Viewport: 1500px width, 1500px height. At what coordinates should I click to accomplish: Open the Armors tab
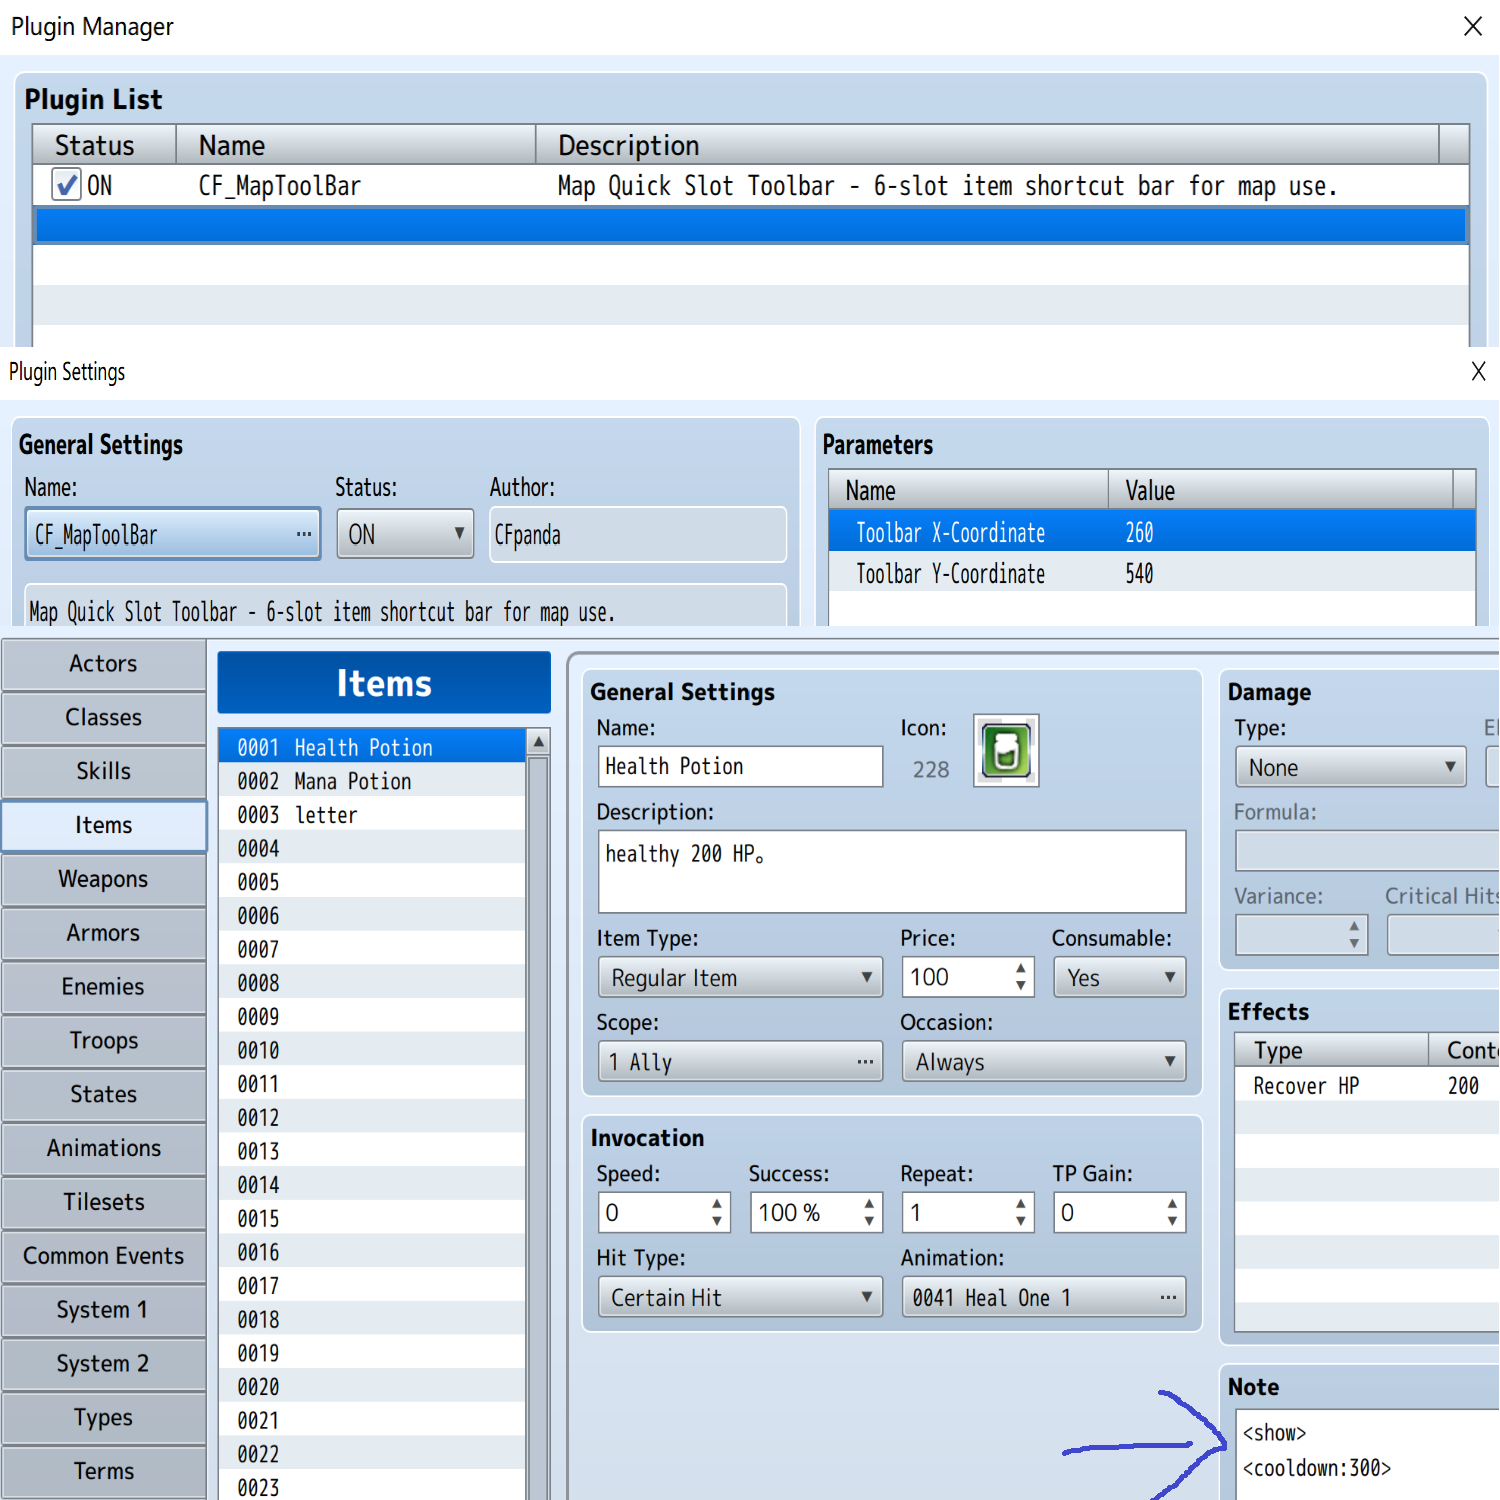[x=103, y=933]
